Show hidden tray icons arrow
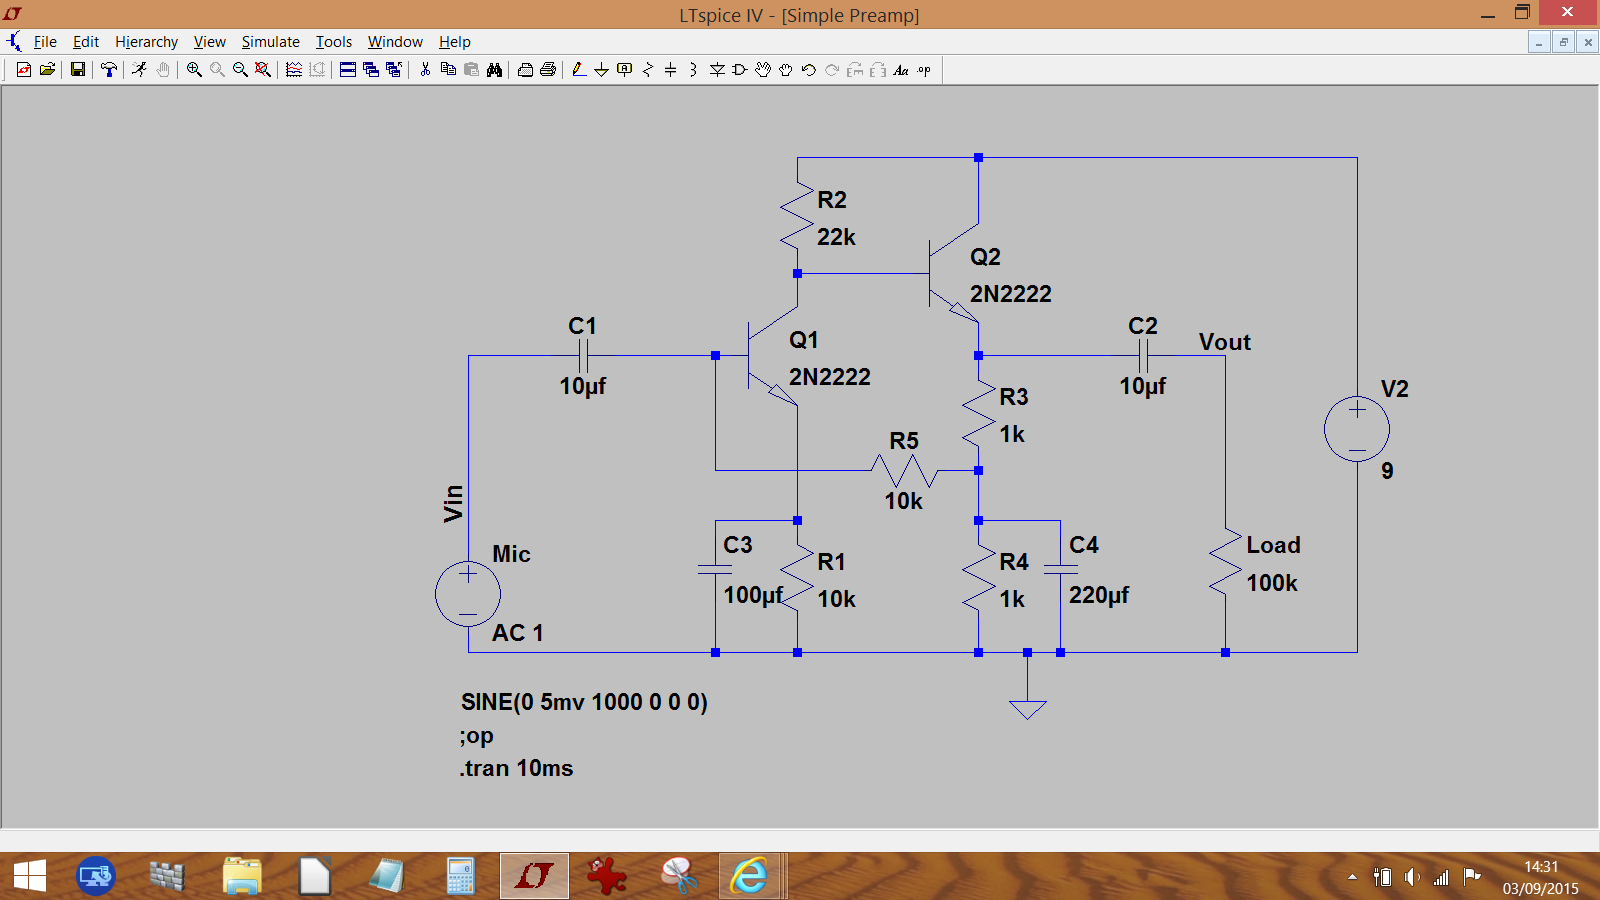 pyautogui.click(x=1352, y=877)
